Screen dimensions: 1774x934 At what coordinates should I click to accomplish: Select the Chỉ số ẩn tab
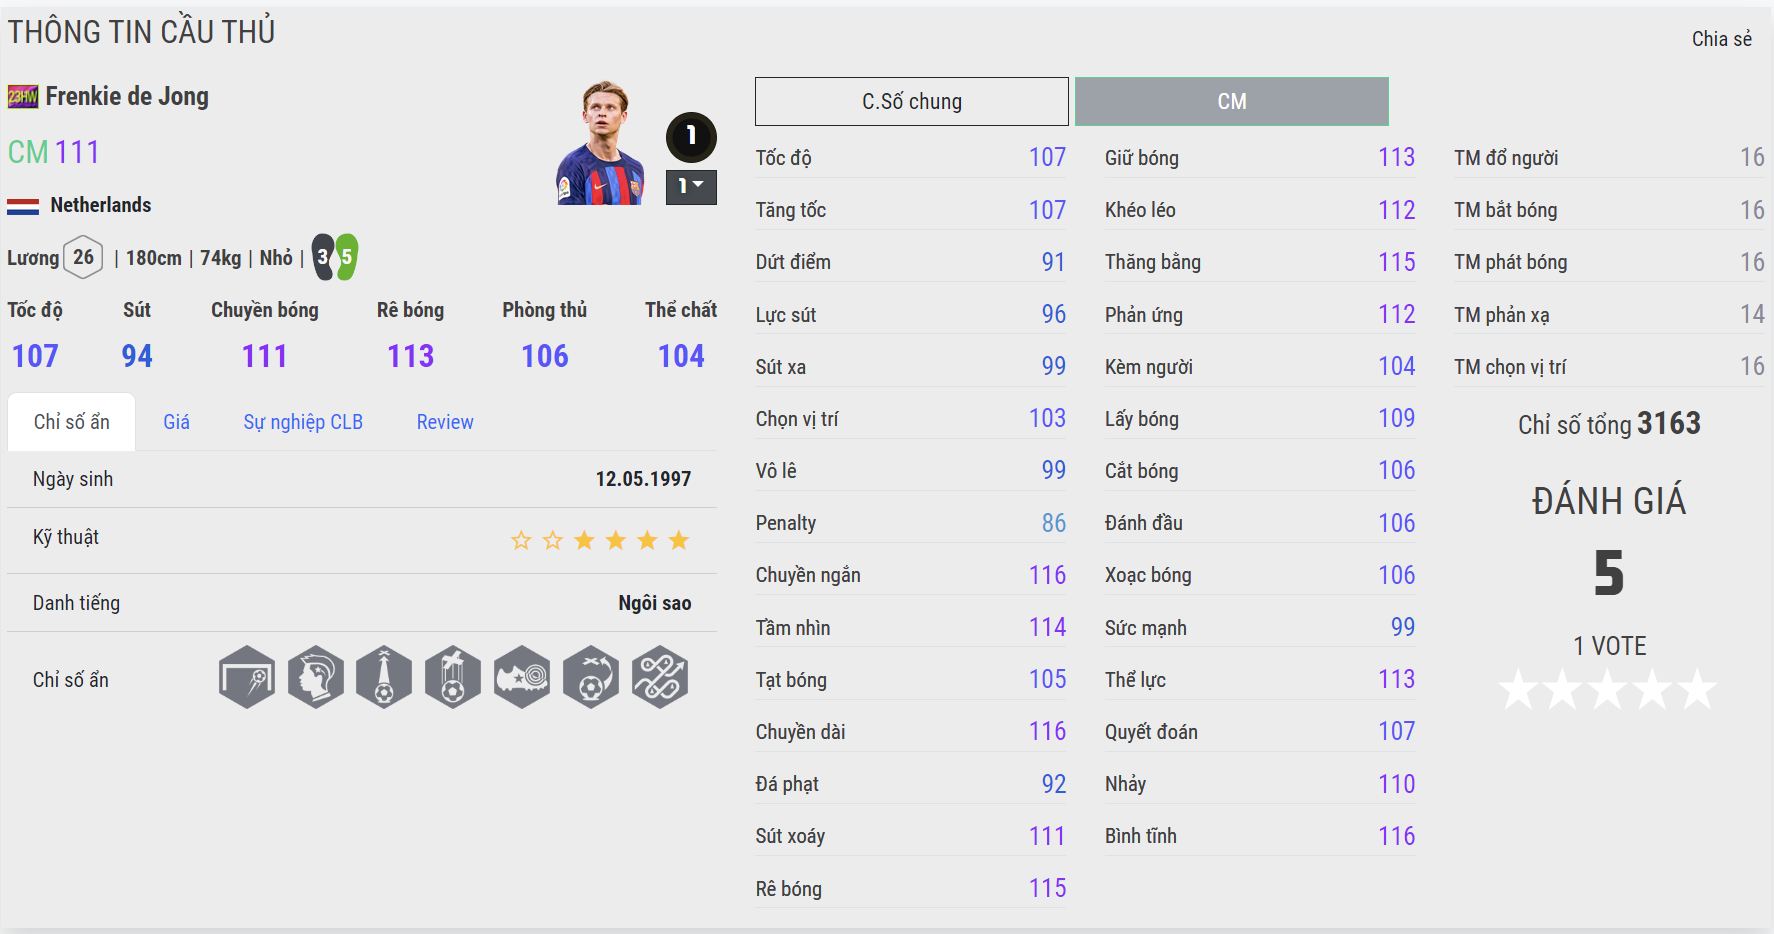pos(72,422)
